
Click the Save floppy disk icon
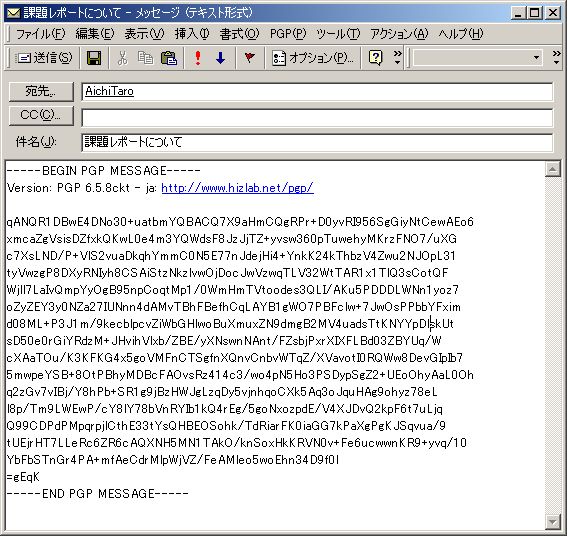(94, 58)
